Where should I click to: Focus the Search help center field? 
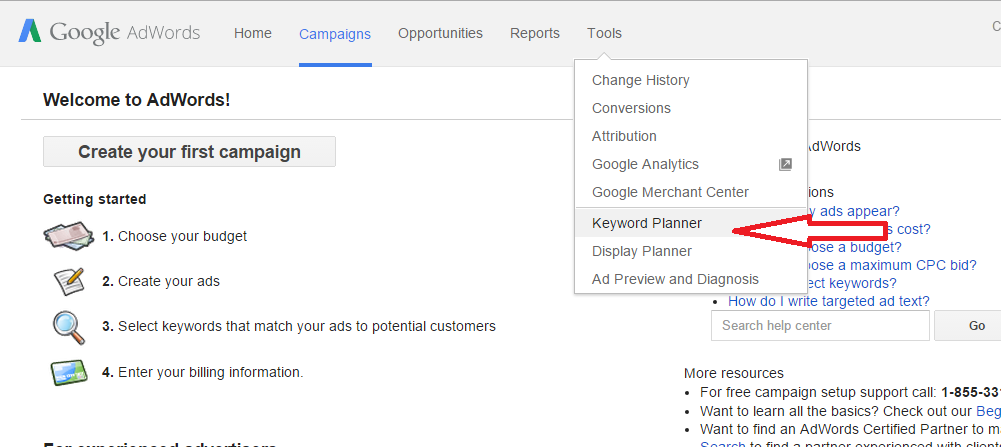coord(820,326)
